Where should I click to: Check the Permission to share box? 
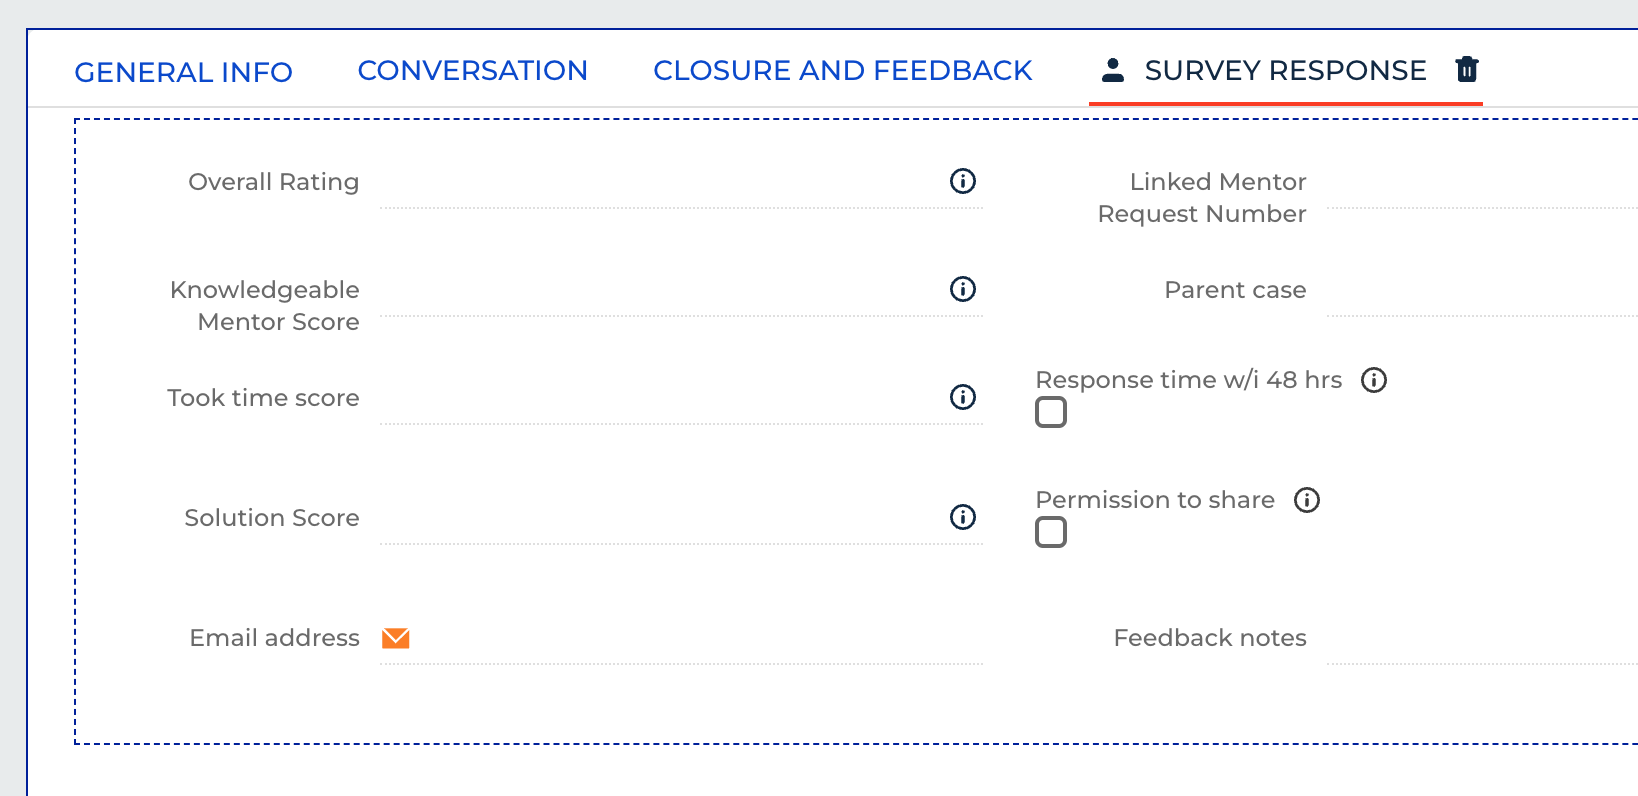point(1051,532)
